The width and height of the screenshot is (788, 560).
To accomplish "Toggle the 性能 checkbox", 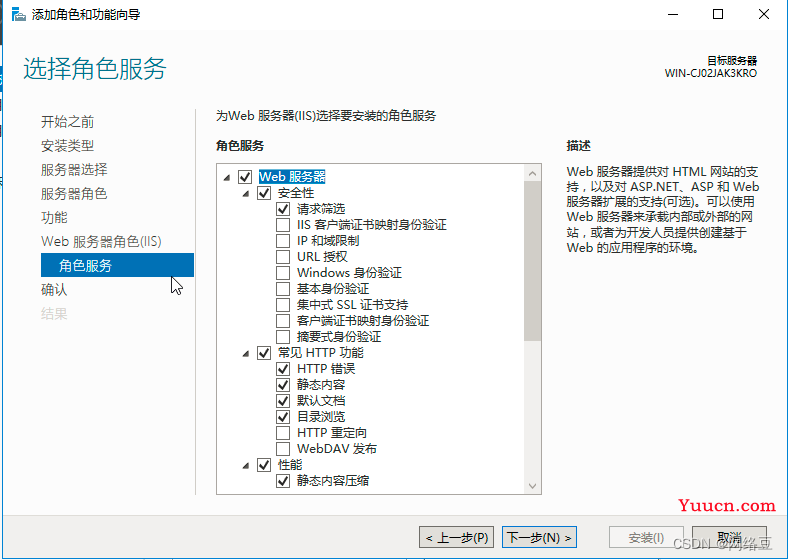I will coord(264,465).
